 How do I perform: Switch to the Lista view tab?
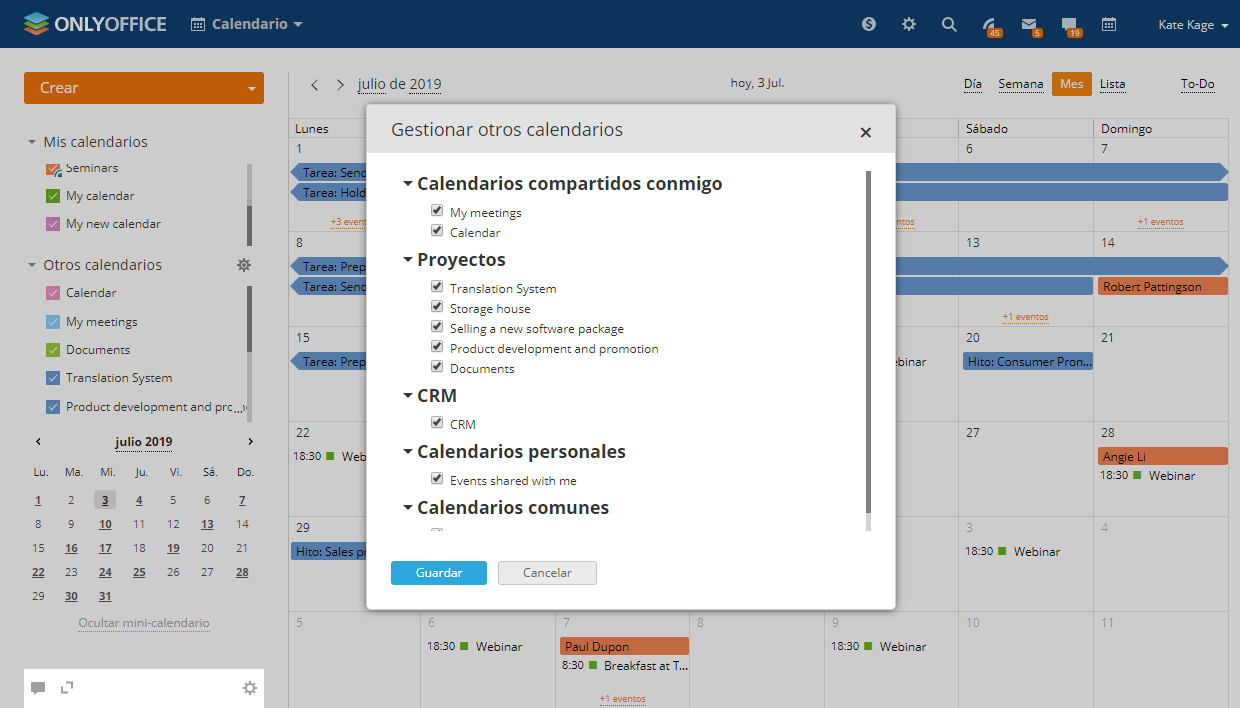1112,84
